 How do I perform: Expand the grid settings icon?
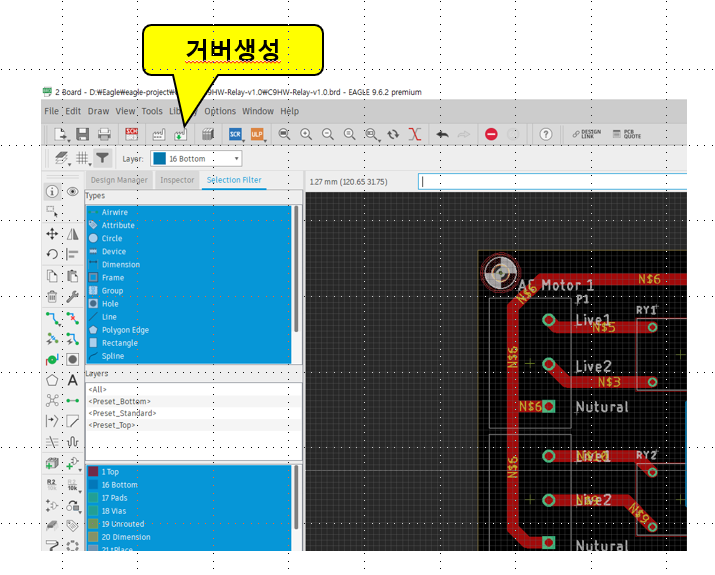(x=83, y=158)
